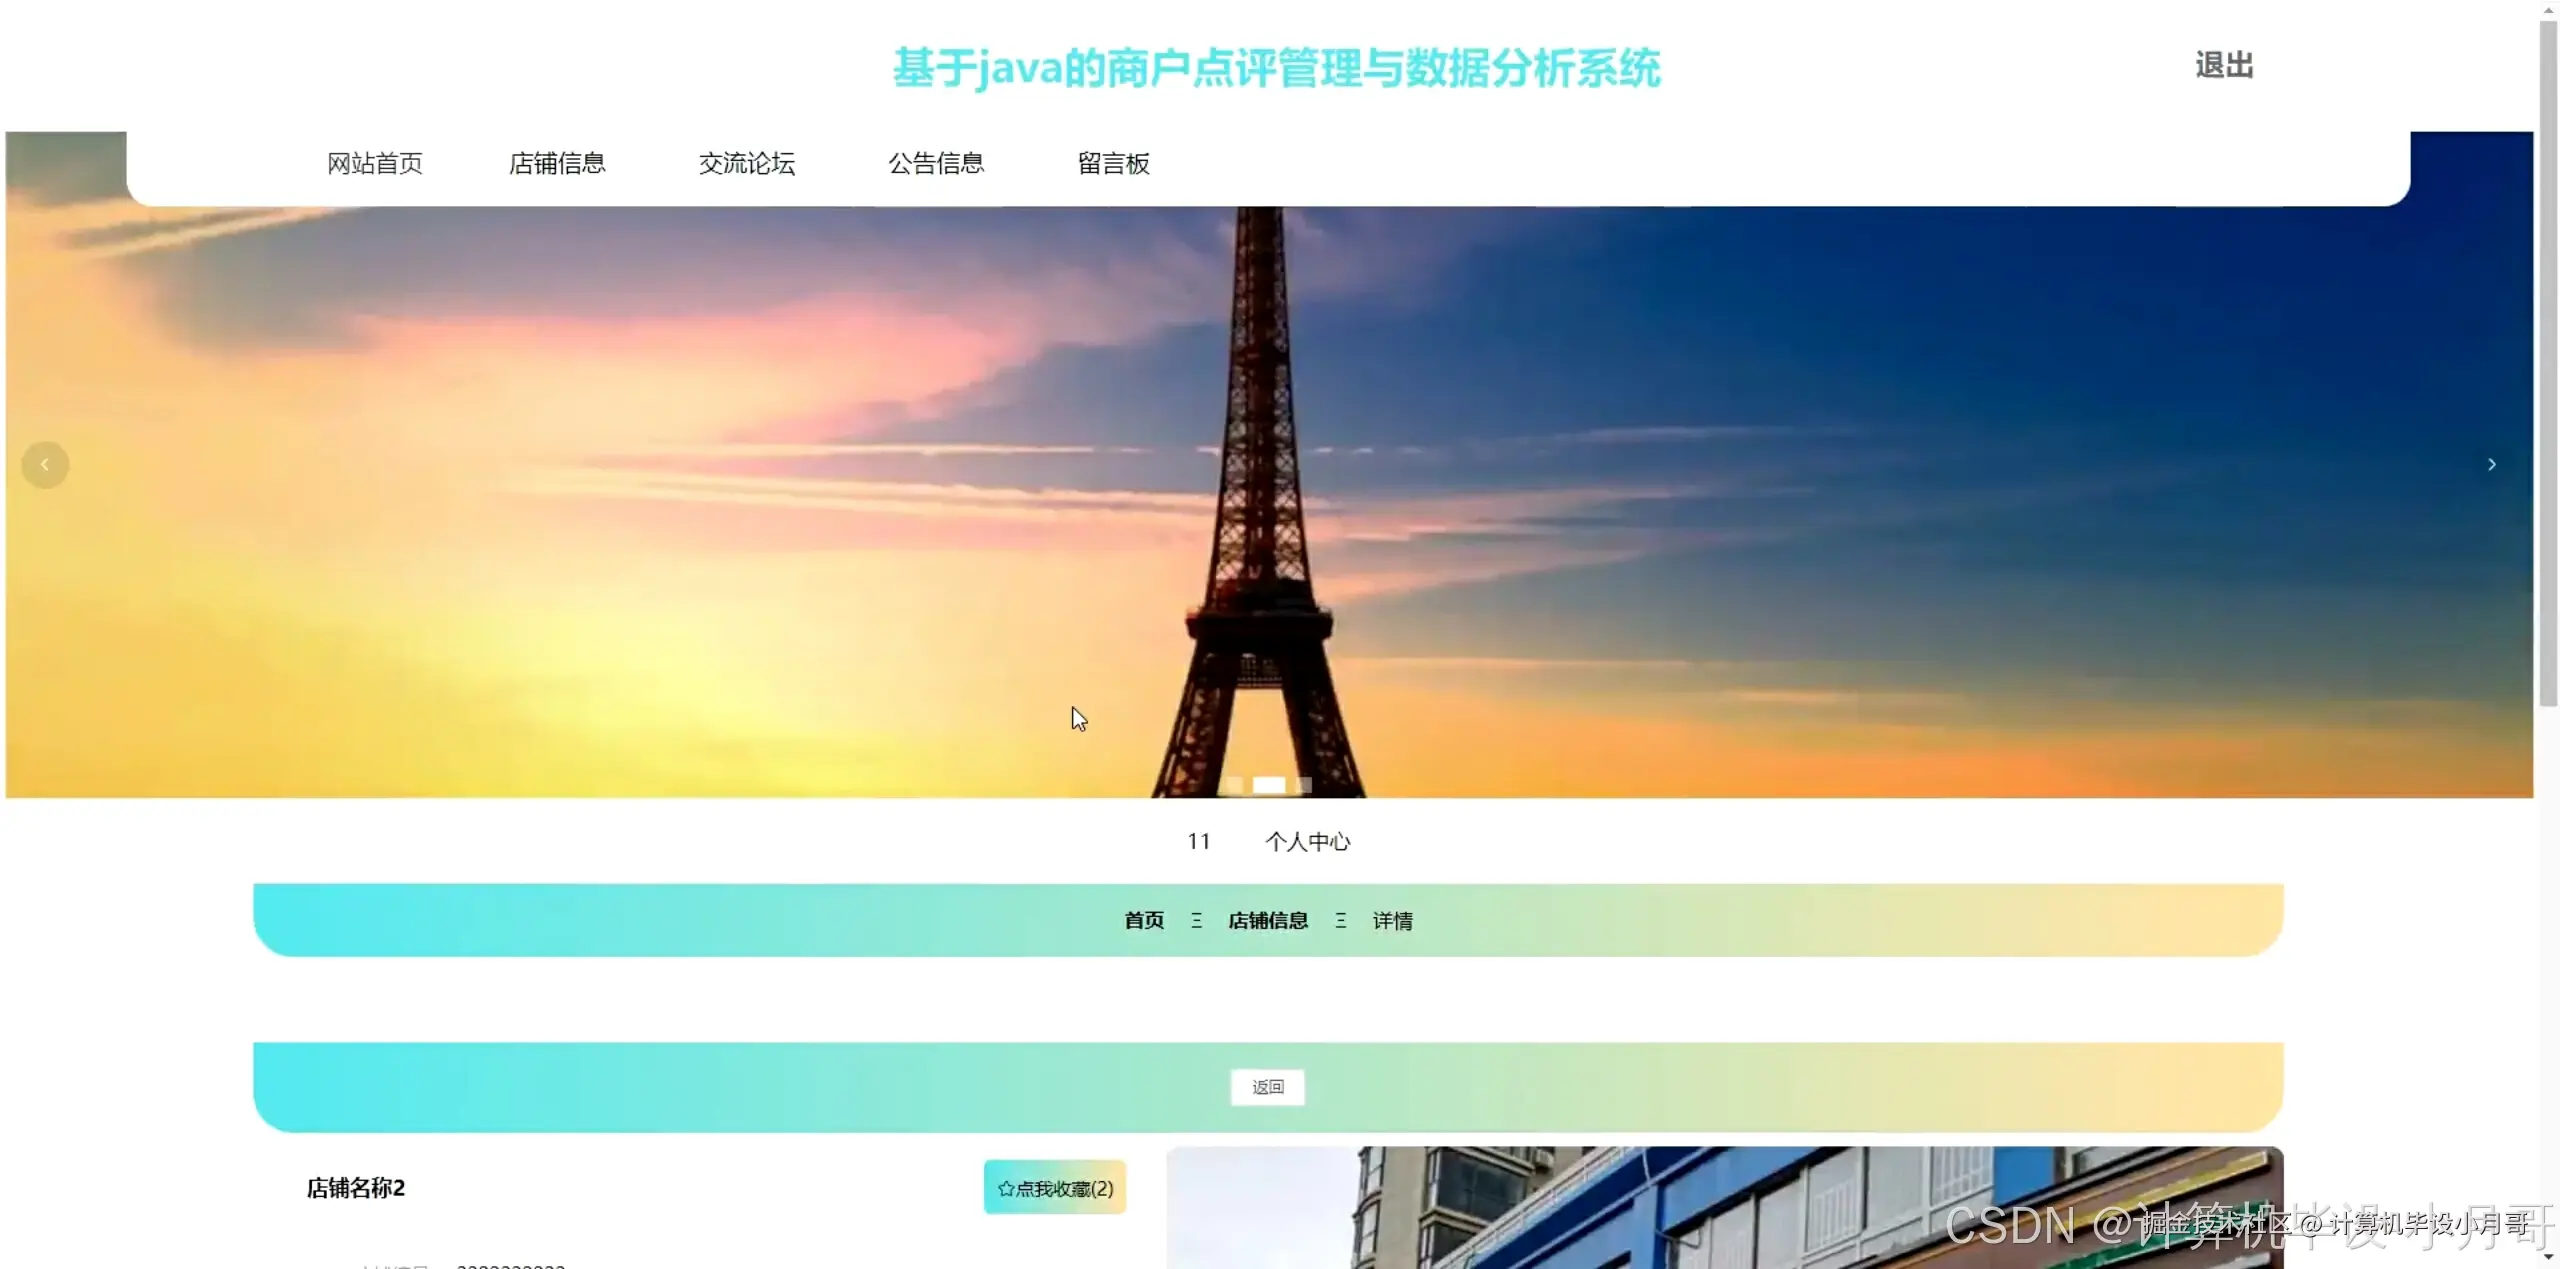The image size is (2560, 1269).
Task: Click the star 点我收藏(2) favorite button
Action: (x=1055, y=1188)
